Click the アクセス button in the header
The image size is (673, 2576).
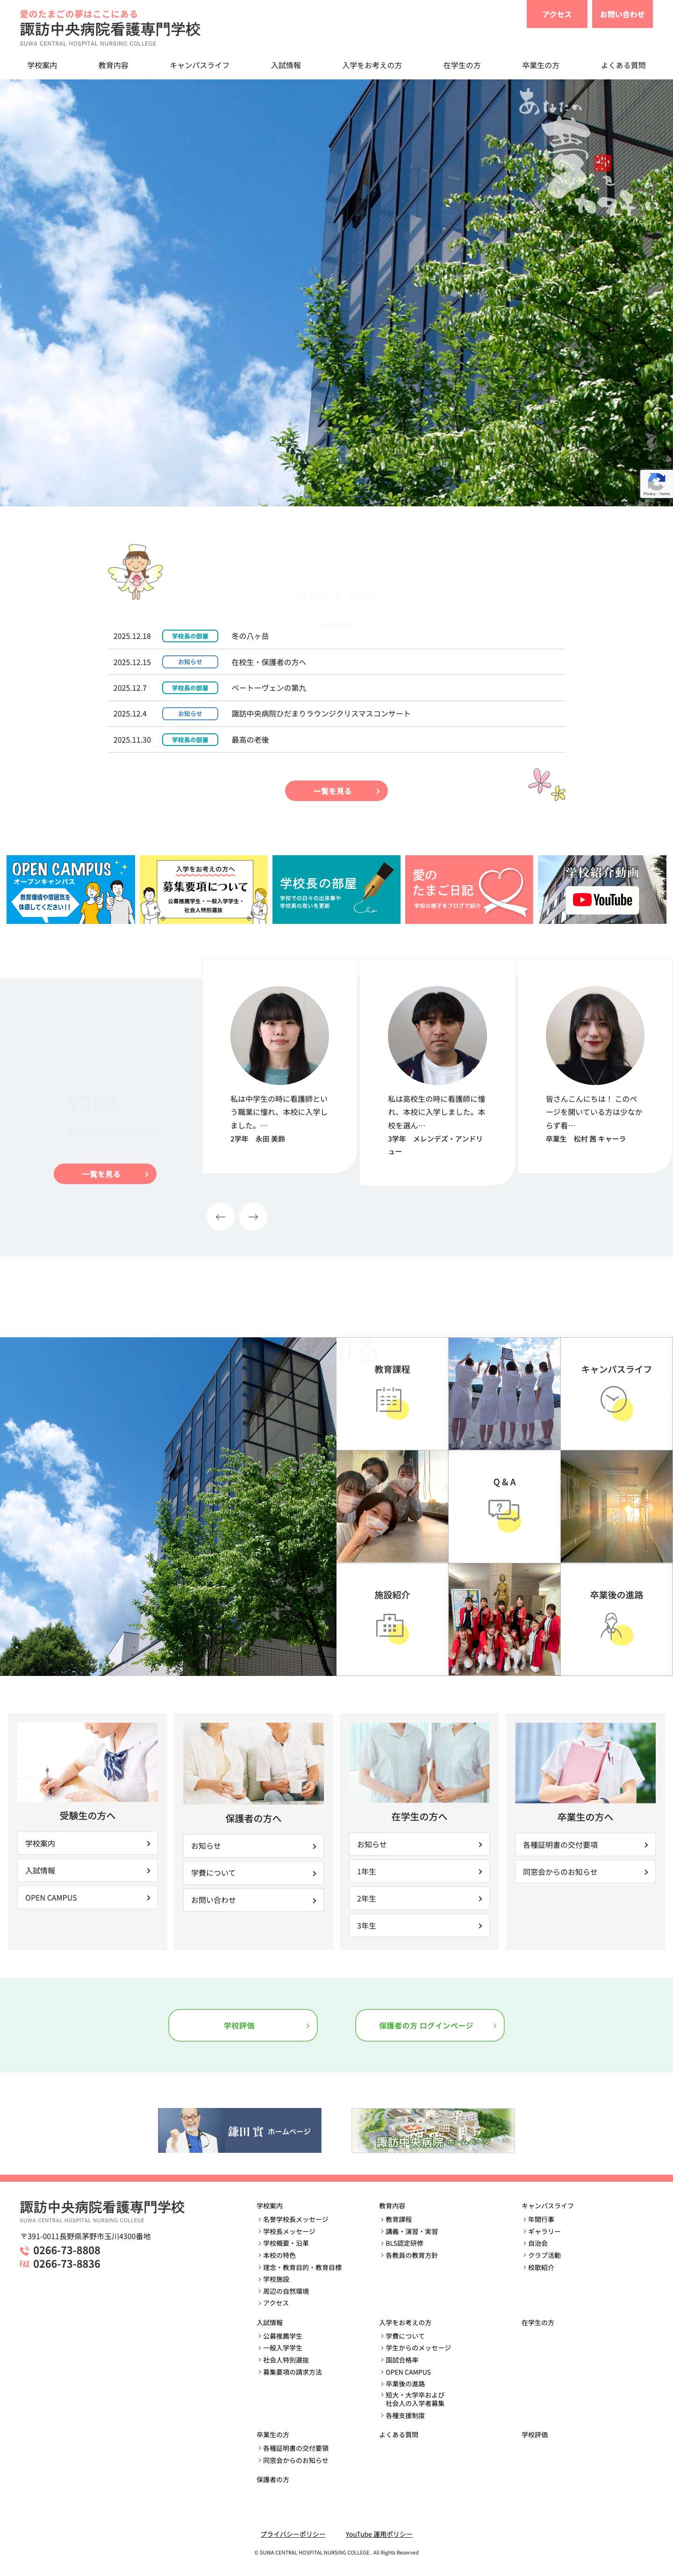click(x=557, y=14)
